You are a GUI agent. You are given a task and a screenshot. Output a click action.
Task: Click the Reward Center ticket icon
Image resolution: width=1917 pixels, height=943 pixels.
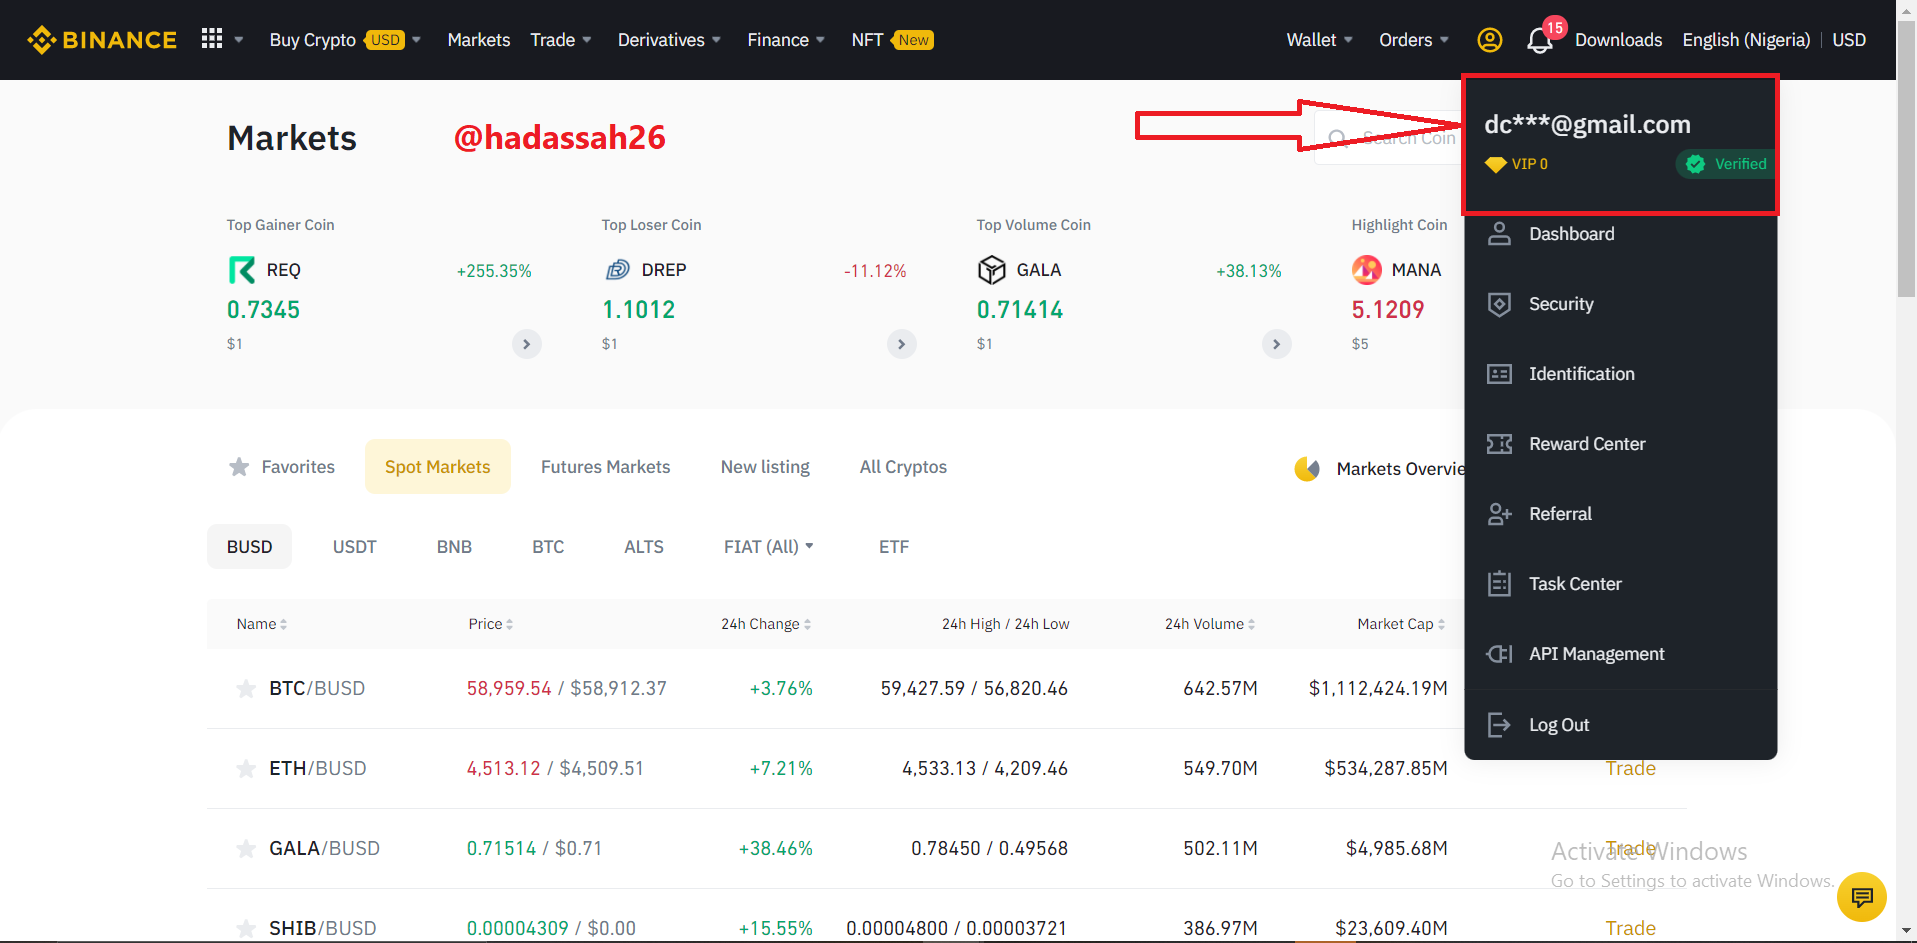coord(1499,444)
